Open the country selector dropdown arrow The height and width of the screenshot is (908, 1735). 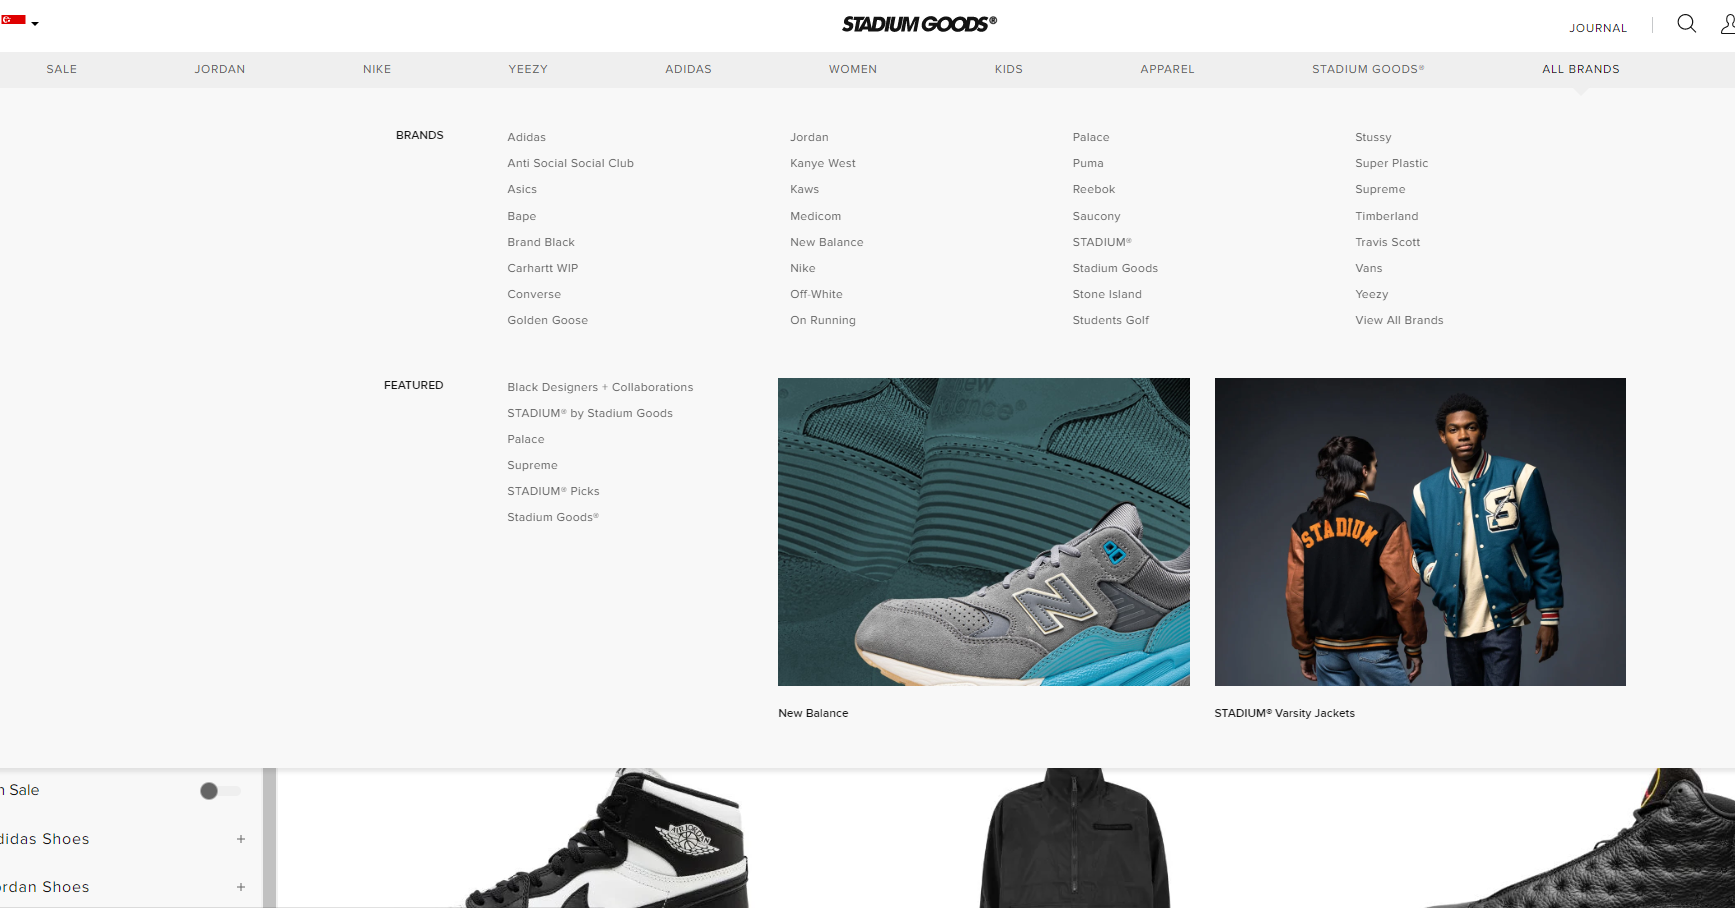point(35,23)
